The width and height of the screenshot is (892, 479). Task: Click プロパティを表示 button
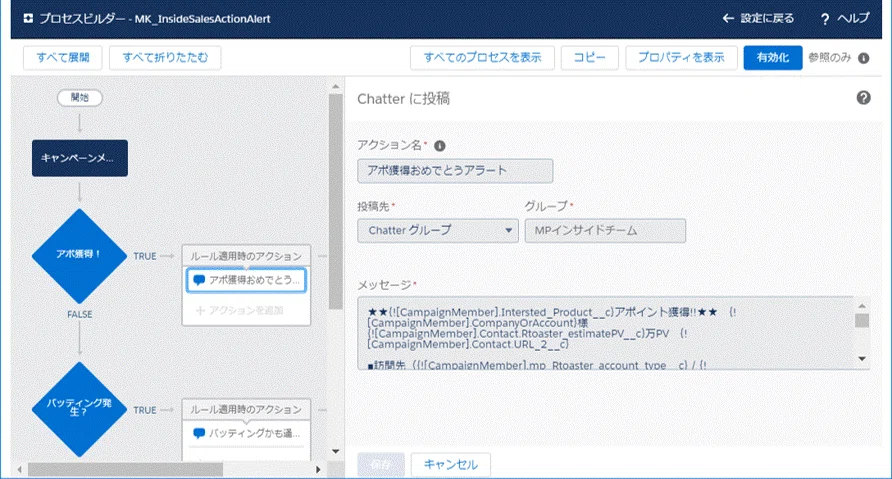click(x=681, y=57)
